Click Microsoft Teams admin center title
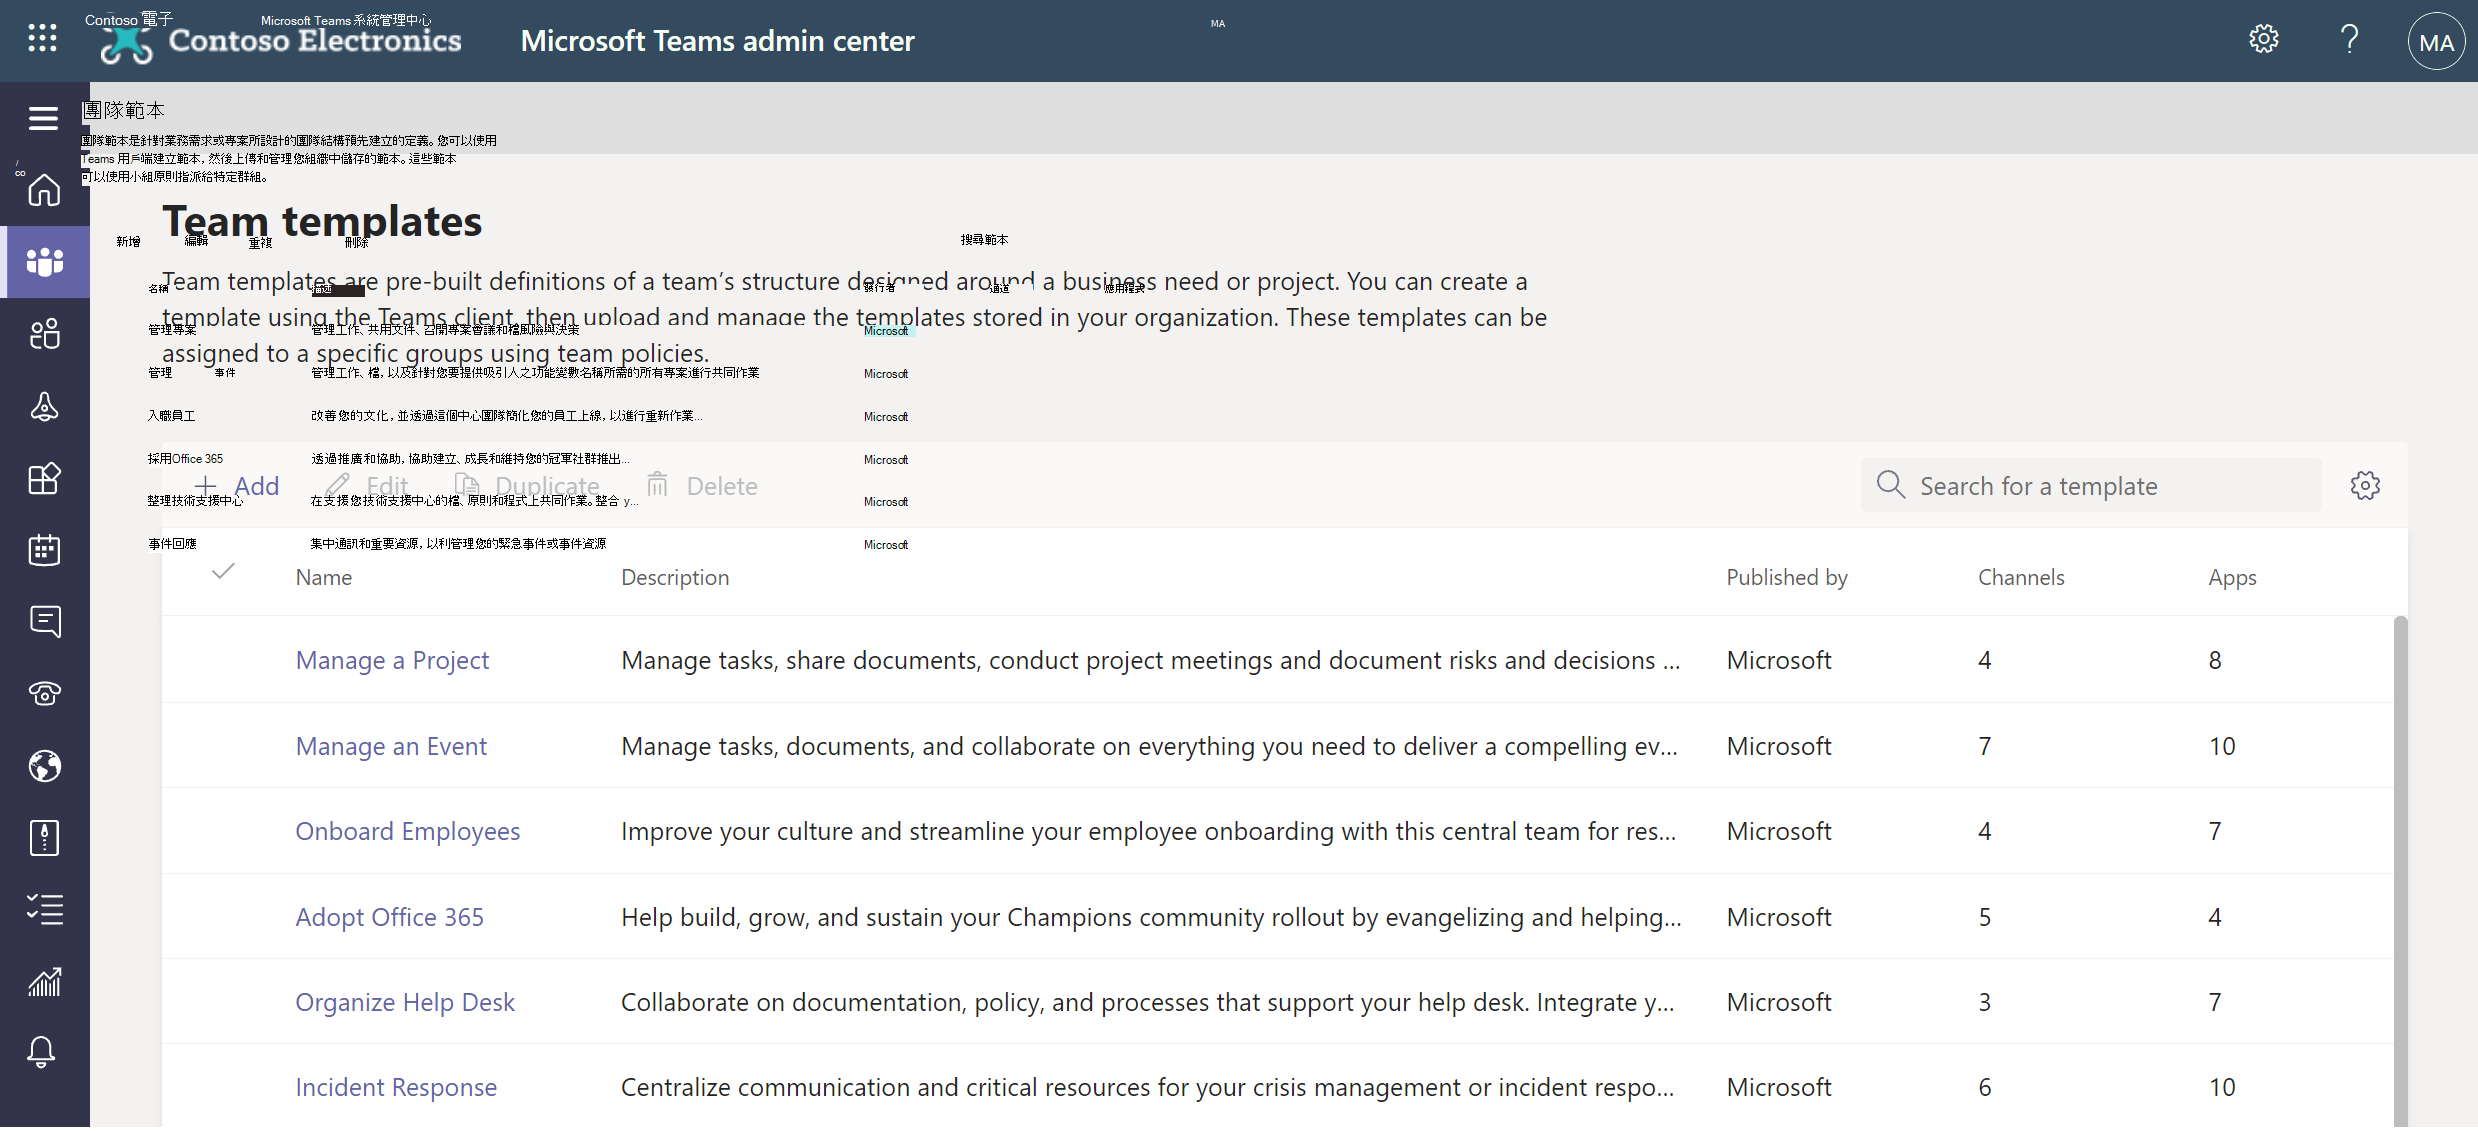The width and height of the screenshot is (2478, 1131). point(717,41)
